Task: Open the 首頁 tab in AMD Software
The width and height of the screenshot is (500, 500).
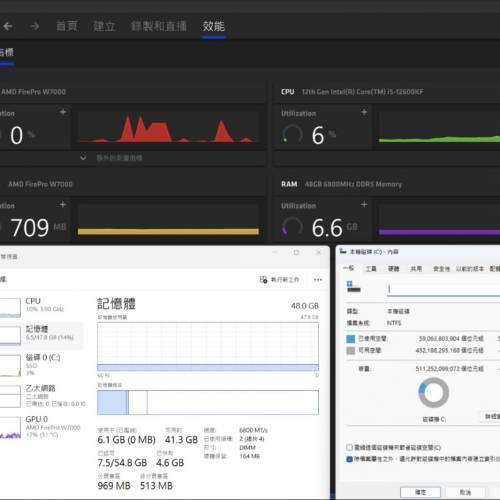Action: 67,26
